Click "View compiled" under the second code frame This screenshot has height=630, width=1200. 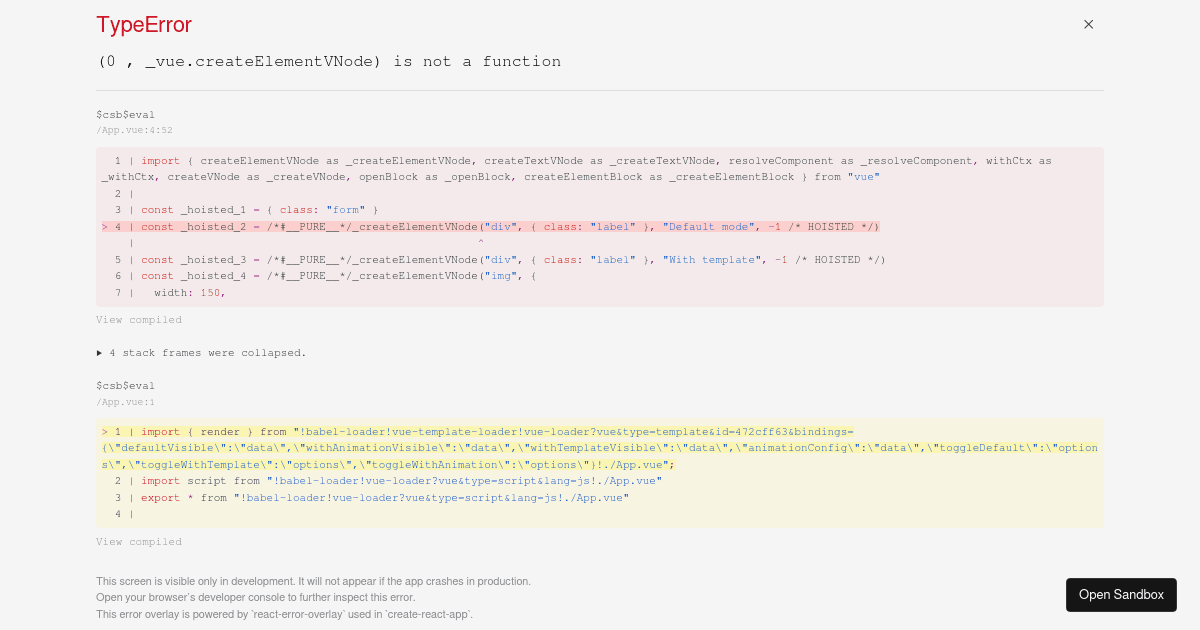[139, 541]
